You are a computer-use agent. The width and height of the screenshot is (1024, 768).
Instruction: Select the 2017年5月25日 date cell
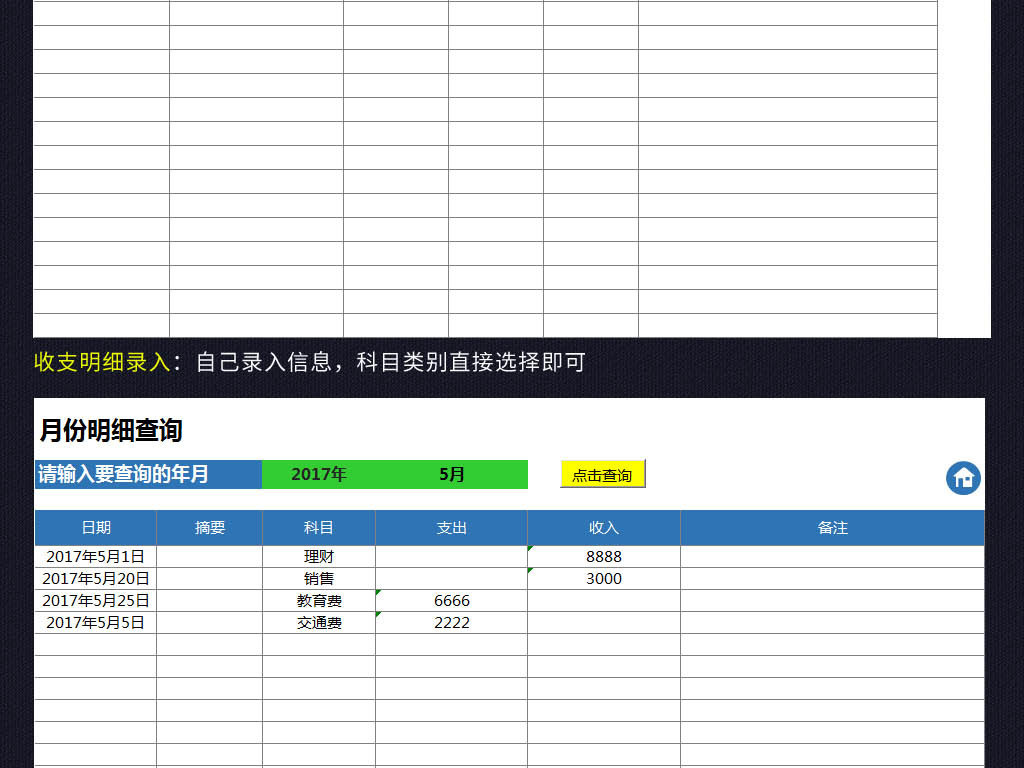click(x=96, y=601)
